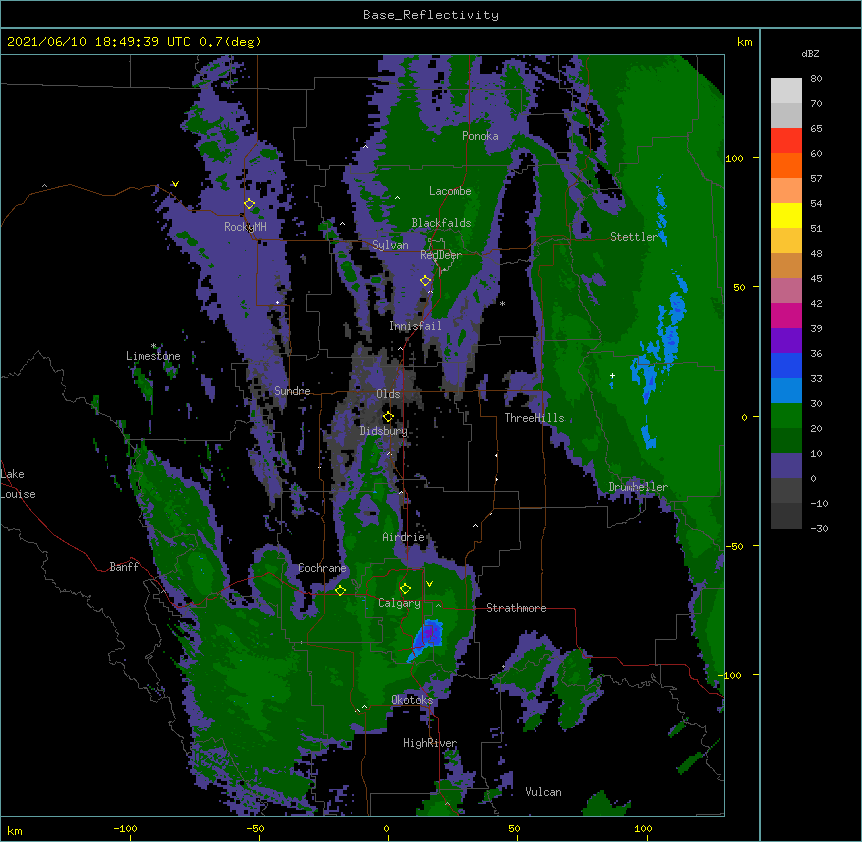Pick the magenta 39-42 dBZ legend swatch
Screen dimensions: 862x842
pos(786,315)
